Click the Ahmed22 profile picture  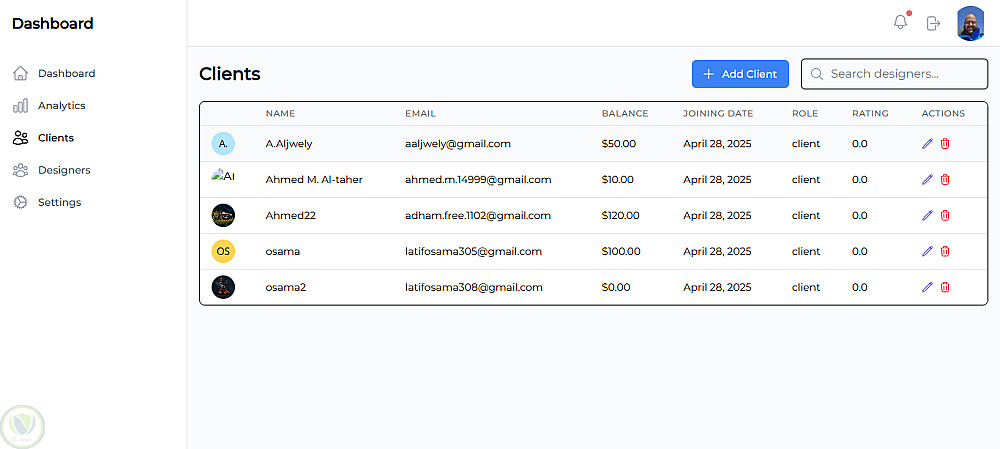pos(223,216)
